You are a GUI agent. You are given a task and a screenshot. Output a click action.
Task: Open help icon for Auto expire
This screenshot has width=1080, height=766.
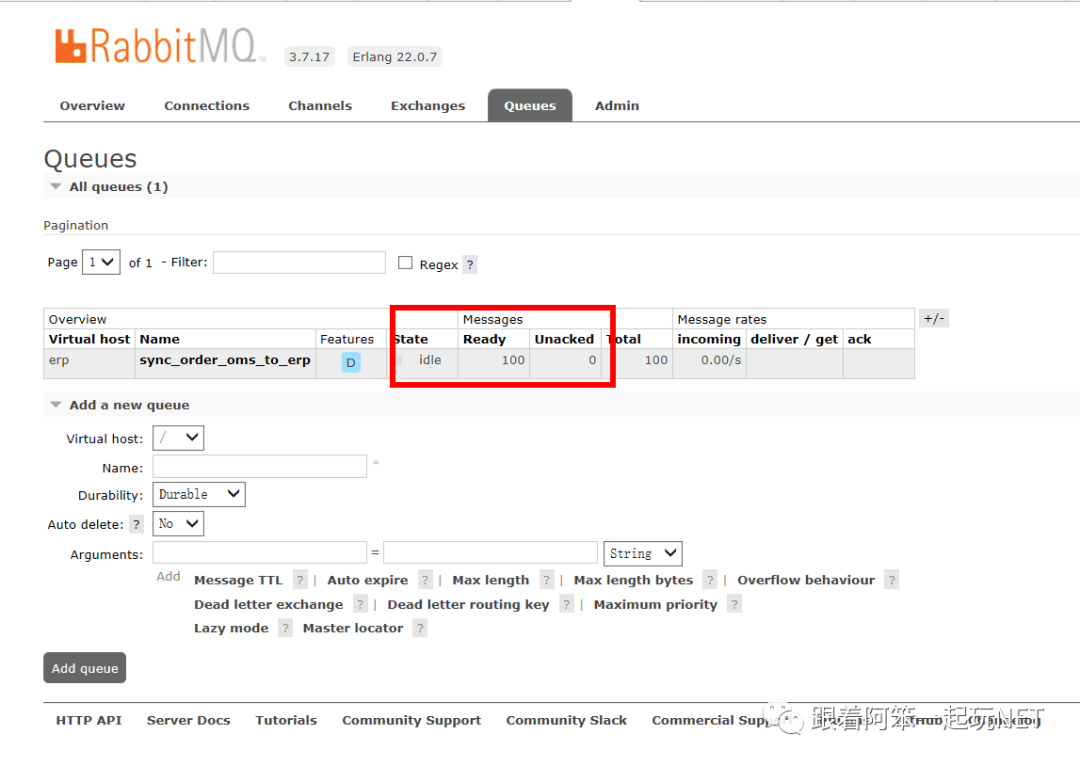(425, 580)
